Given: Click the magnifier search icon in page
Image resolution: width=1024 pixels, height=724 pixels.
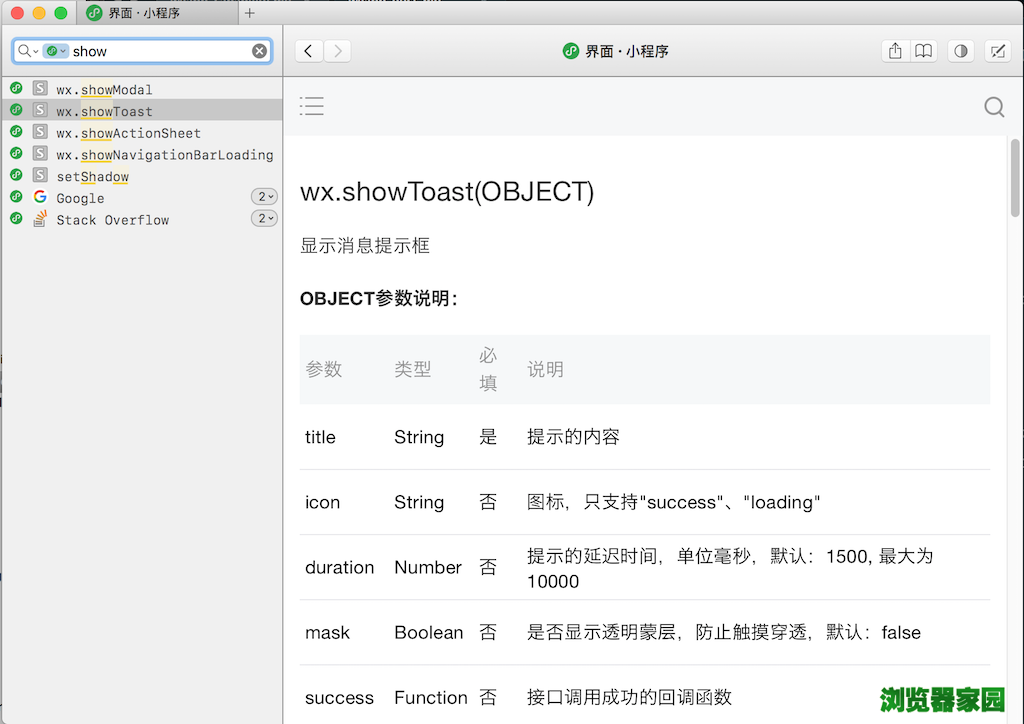Looking at the screenshot, I should pos(994,107).
